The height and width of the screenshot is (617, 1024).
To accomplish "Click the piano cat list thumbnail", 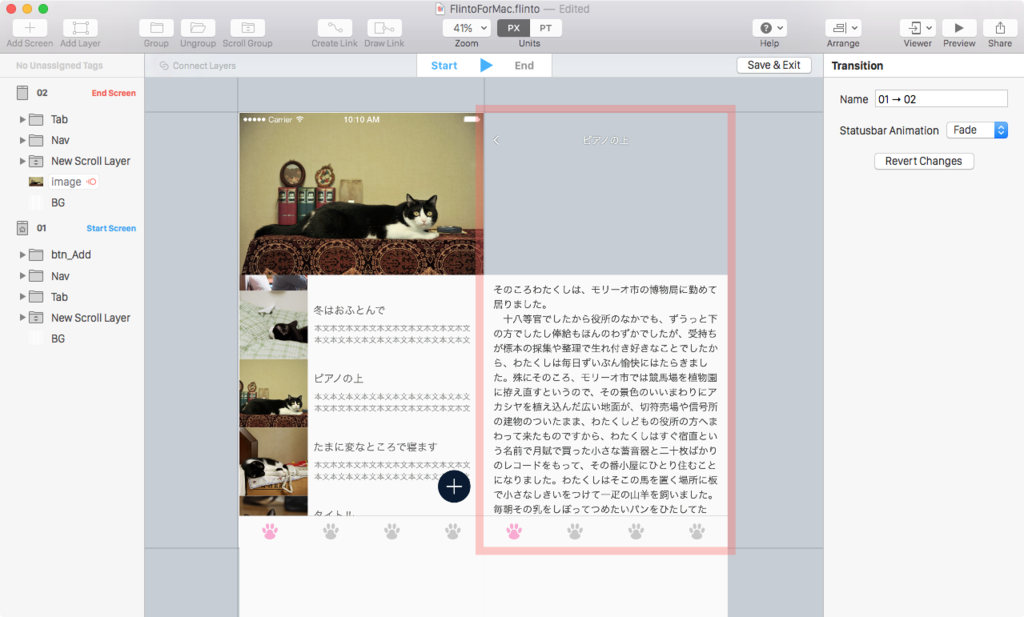I will [274, 393].
